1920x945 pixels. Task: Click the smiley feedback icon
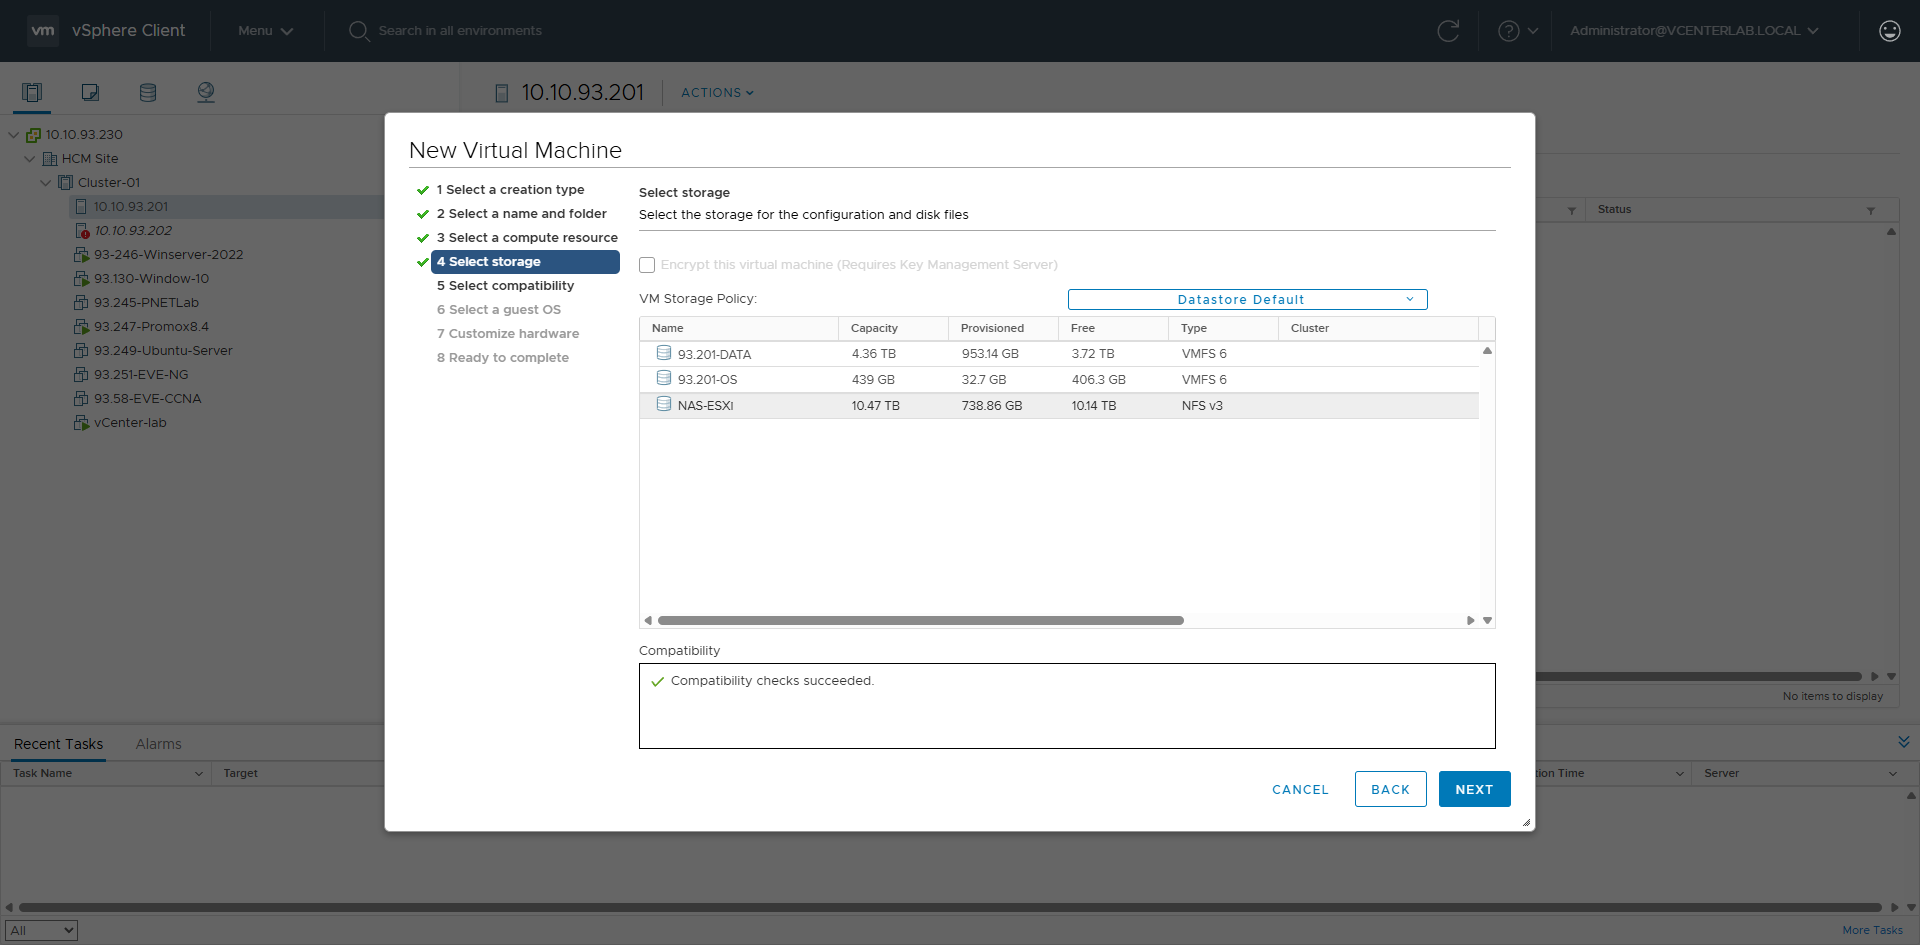(1889, 31)
